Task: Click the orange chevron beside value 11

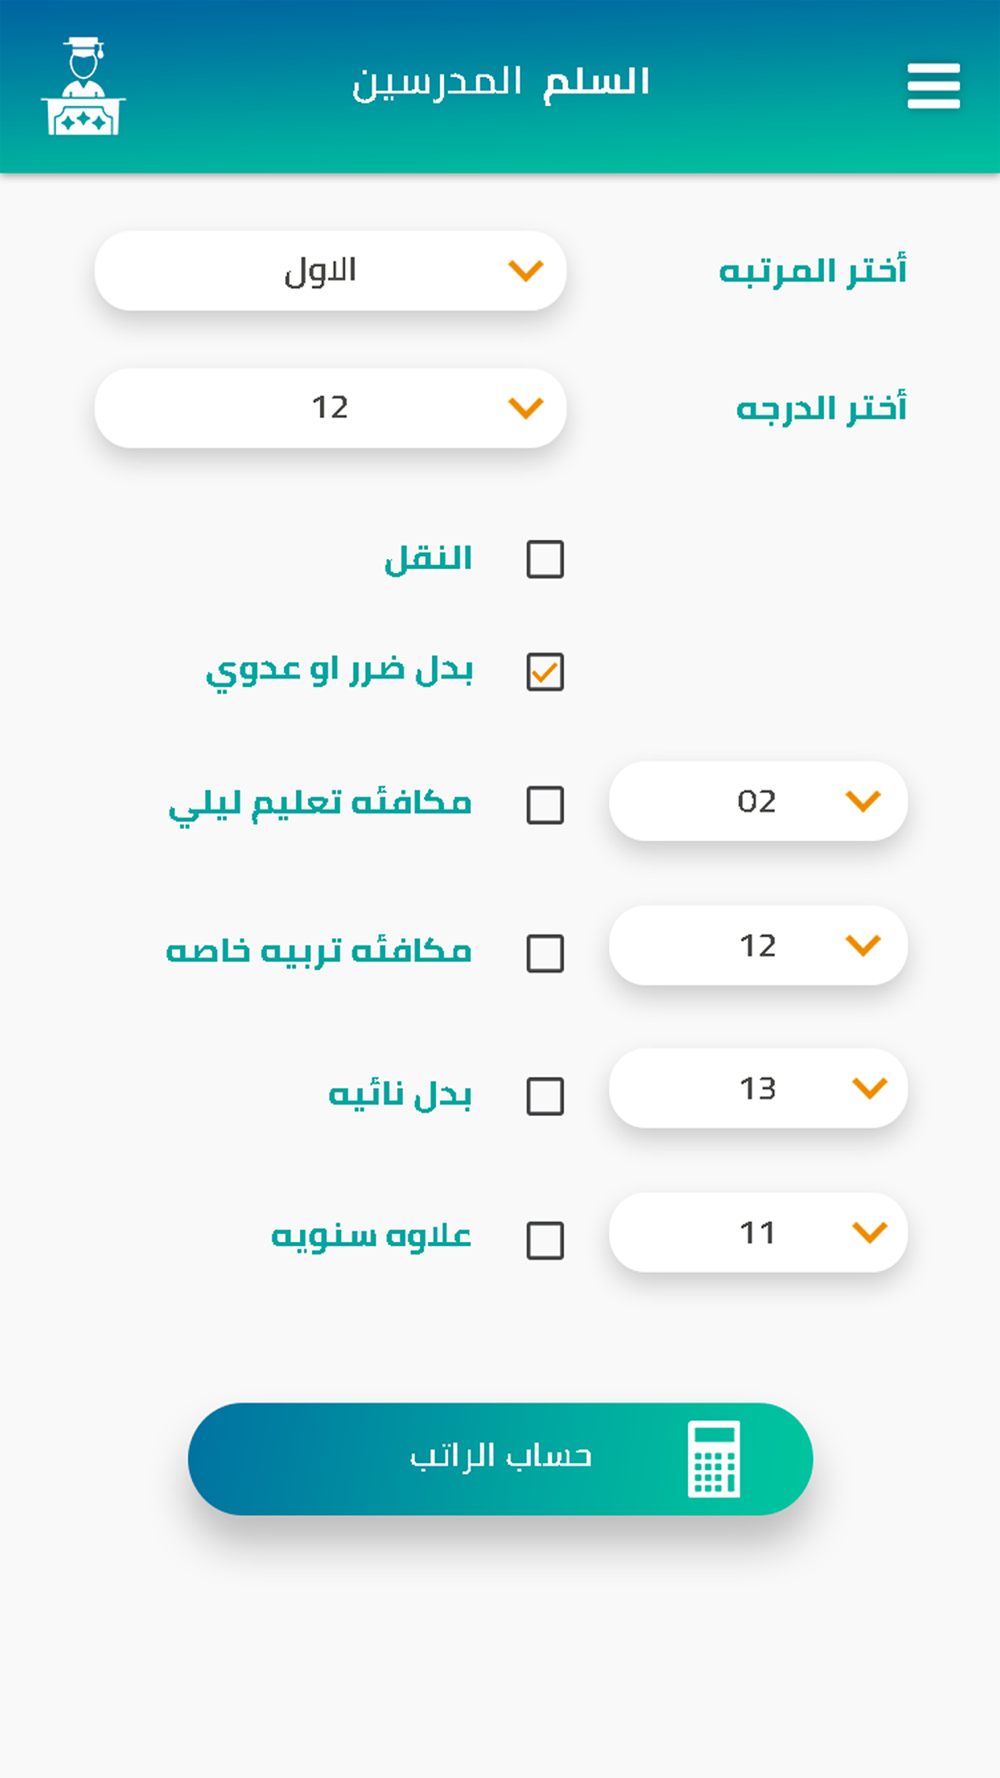Action: coord(870,1232)
